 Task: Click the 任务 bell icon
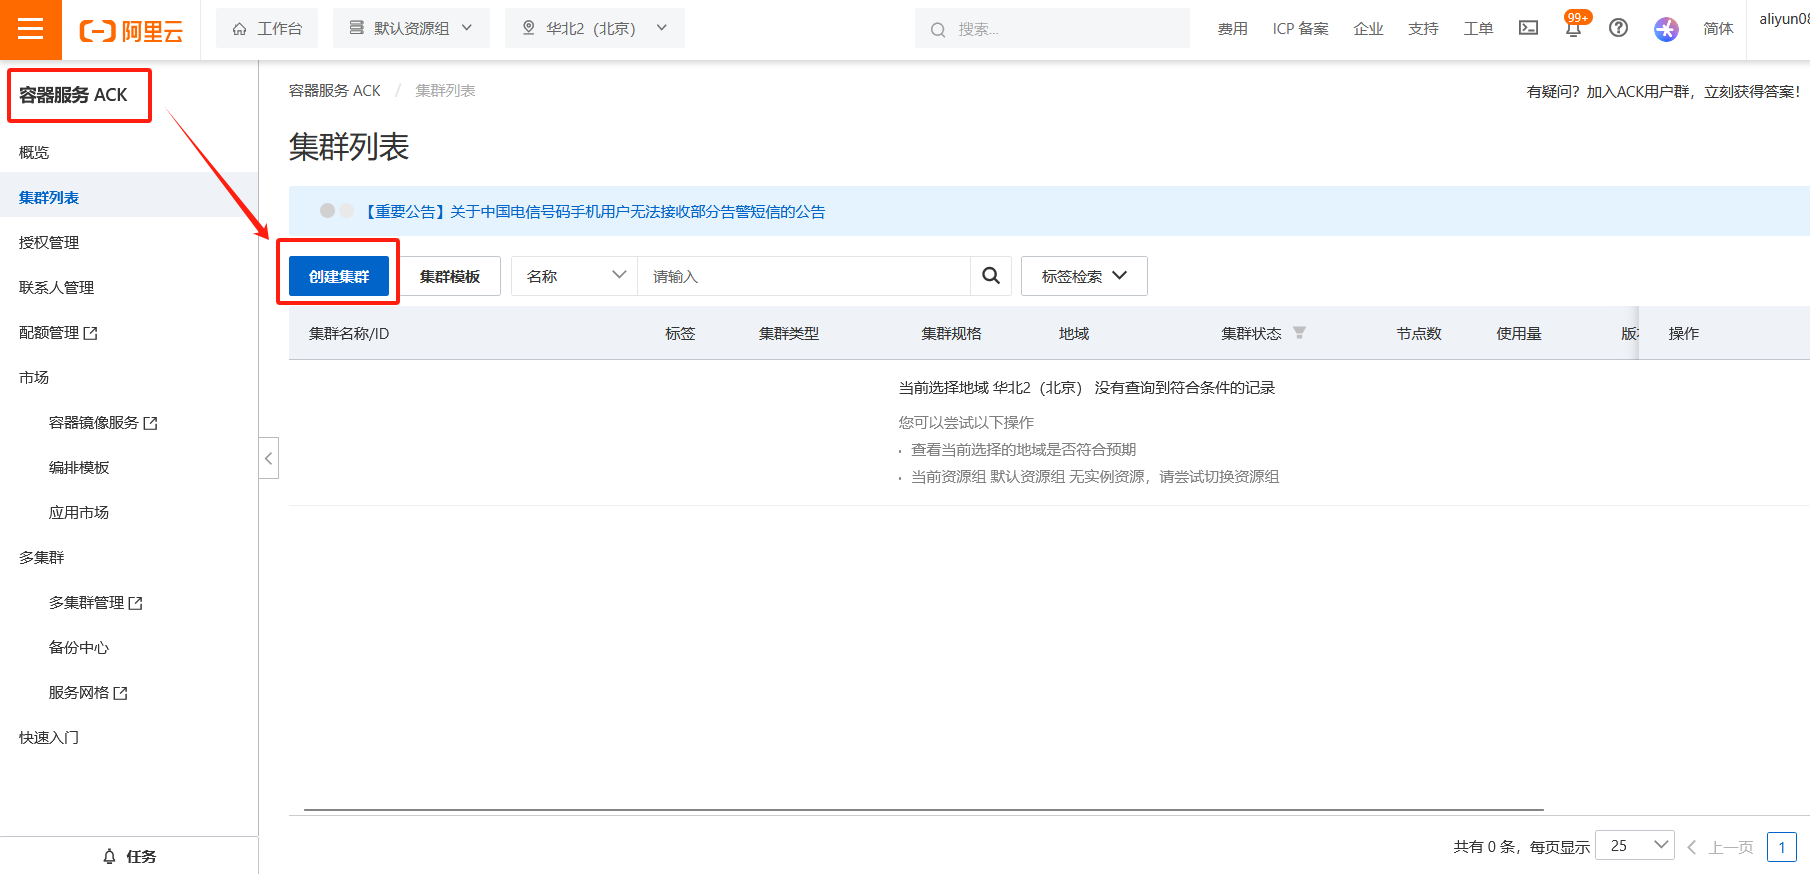pyautogui.click(x=110, y=856)
